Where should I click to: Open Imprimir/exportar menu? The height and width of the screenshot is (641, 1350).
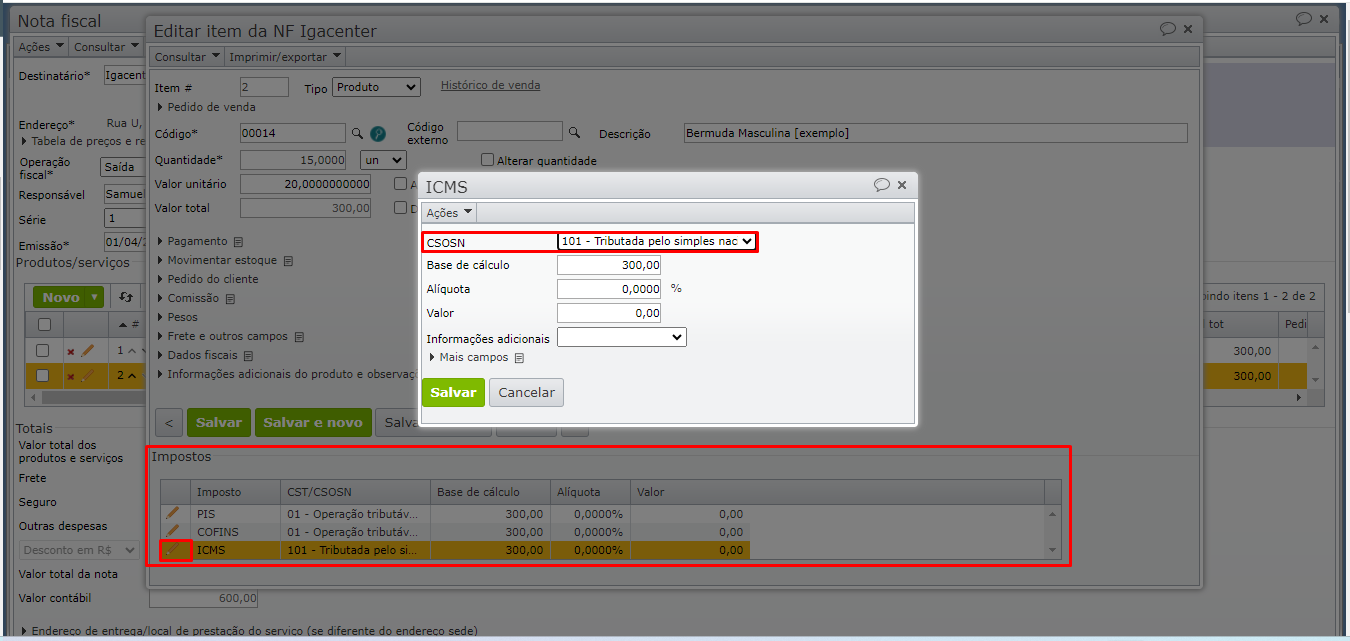pyautogui.click(x=285, y=57)
